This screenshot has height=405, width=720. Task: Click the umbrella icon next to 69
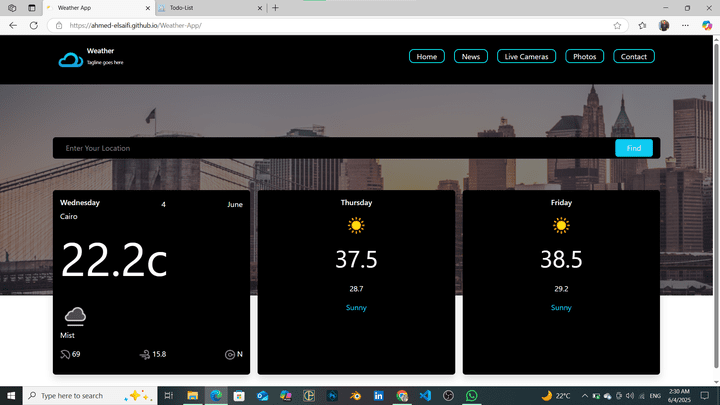click(x=65, y=354)
